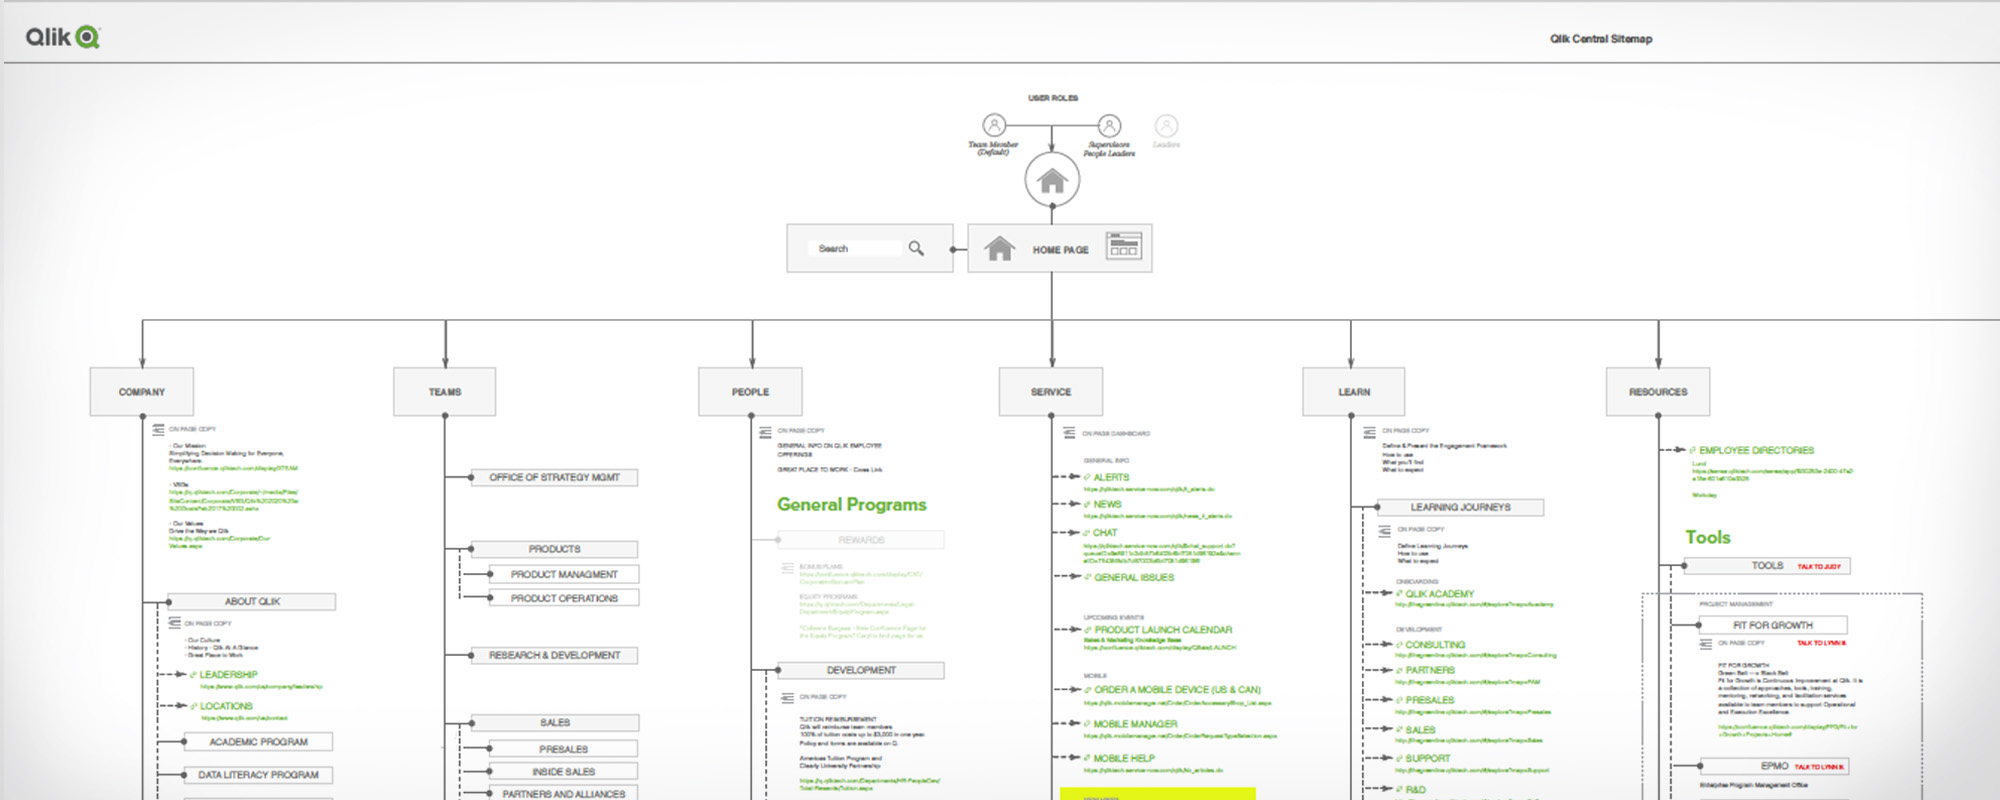Click the On Page Copy icon under People
The image size is (2000, 800).
(x=765, y=432)
